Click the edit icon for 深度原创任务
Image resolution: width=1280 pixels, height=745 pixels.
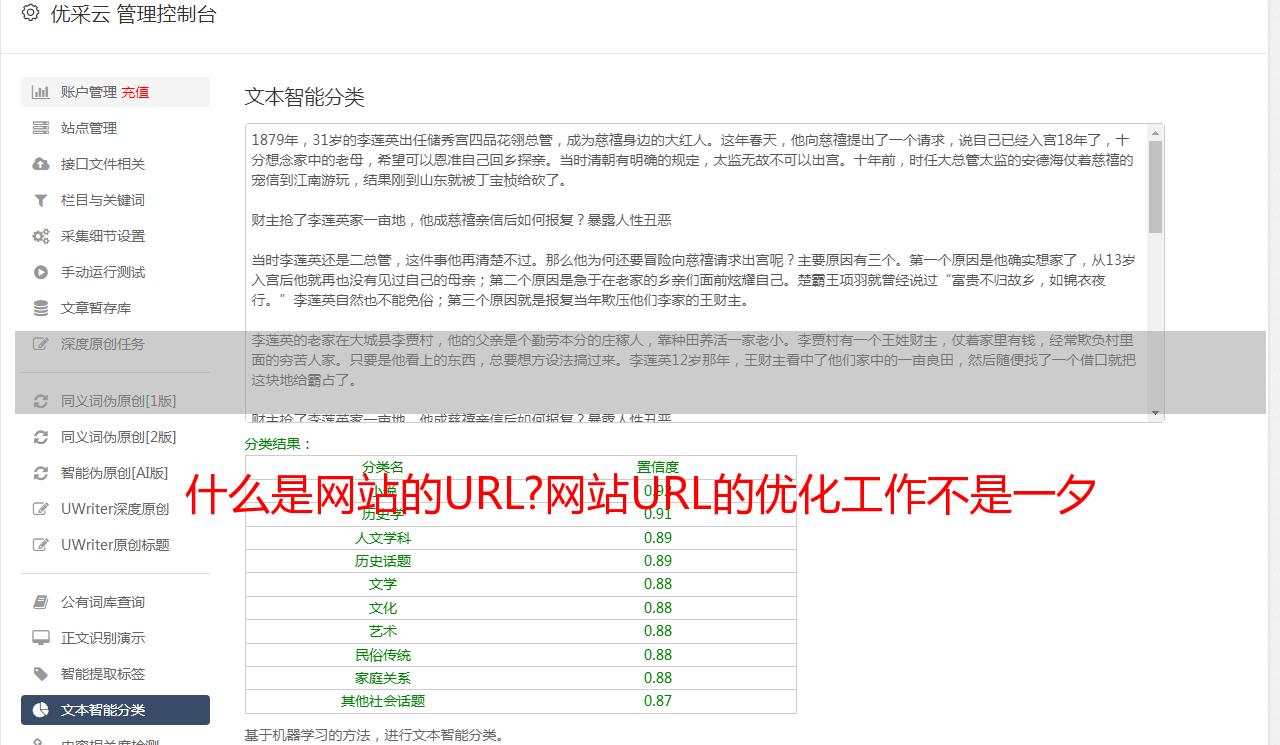(41, 344)
